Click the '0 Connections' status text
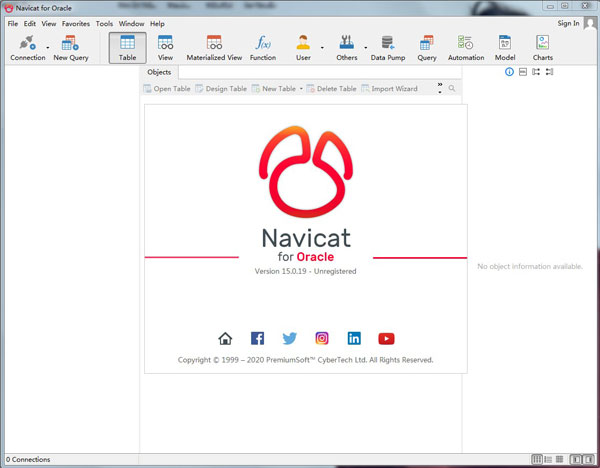This screenshot has height=468, width=600. point(28,459)
